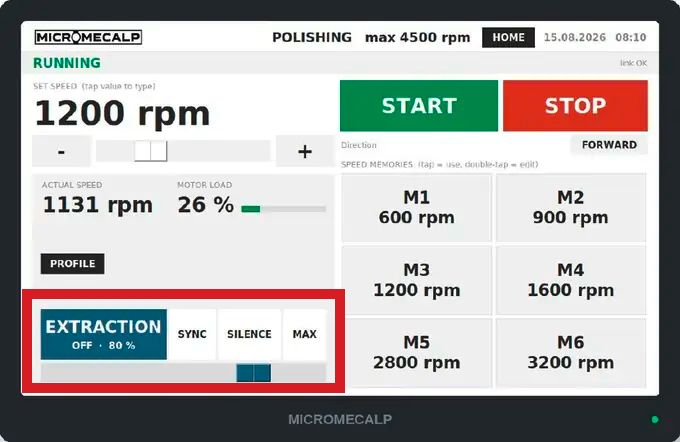Click the actual speed 1131 rpm readout
680x442 pixels.
point(98,205)
